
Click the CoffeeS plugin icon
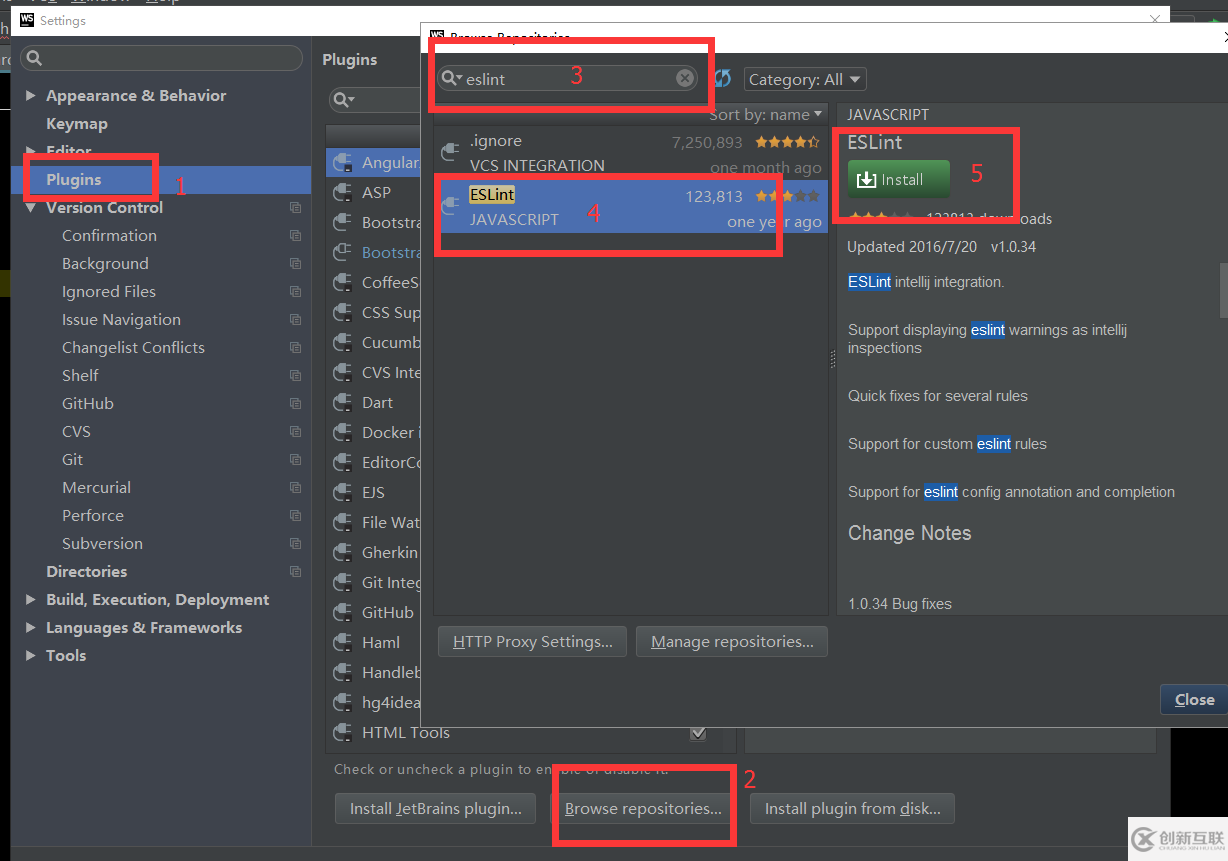342,282
